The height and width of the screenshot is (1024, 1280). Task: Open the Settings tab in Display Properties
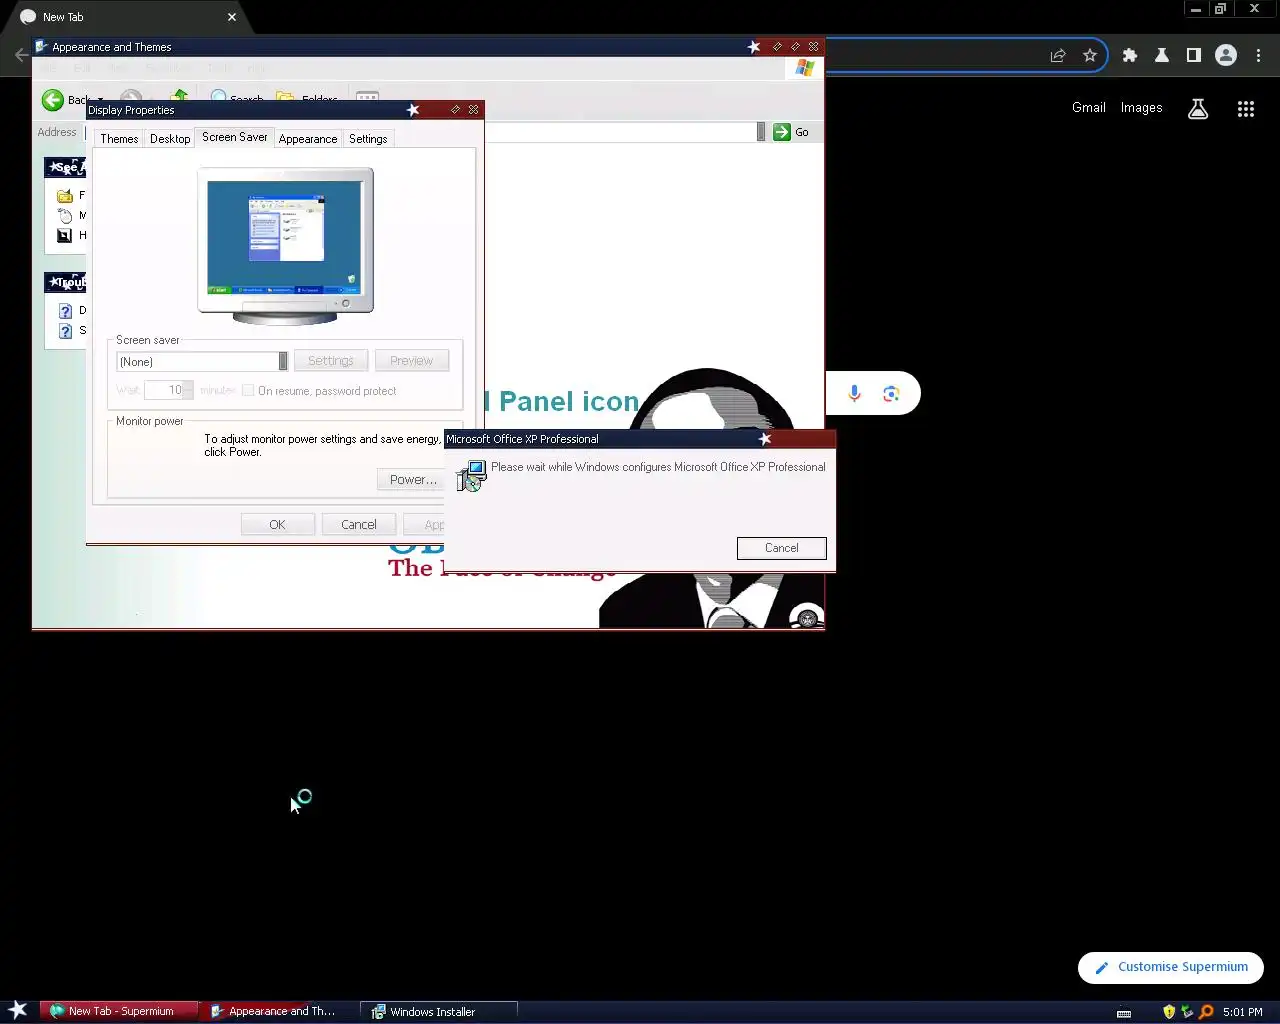pyautogui.click(x=368, y=139)
